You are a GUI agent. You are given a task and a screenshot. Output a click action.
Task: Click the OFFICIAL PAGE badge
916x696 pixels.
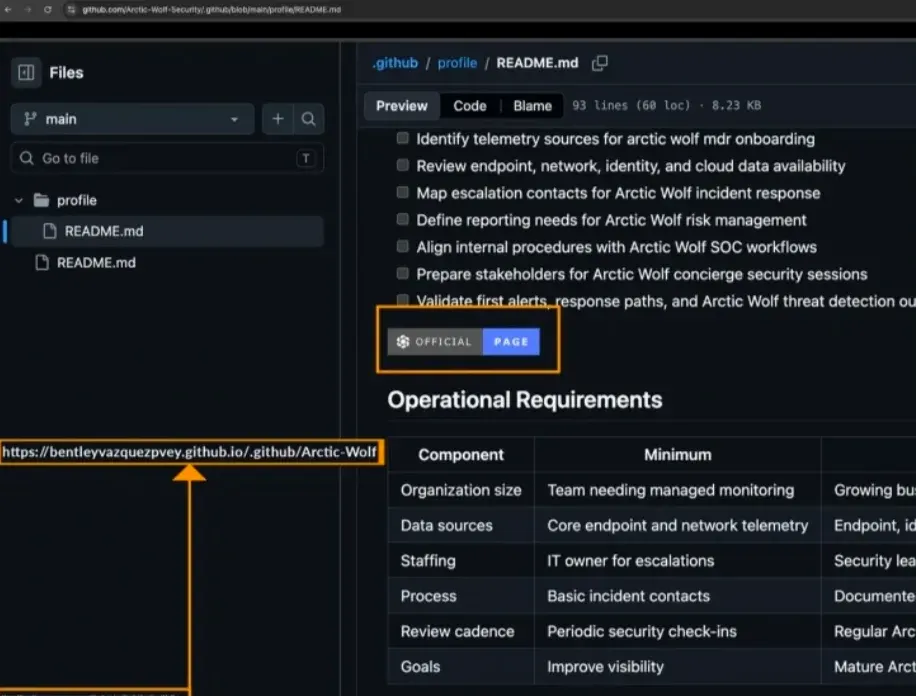(x=464, y=342)
